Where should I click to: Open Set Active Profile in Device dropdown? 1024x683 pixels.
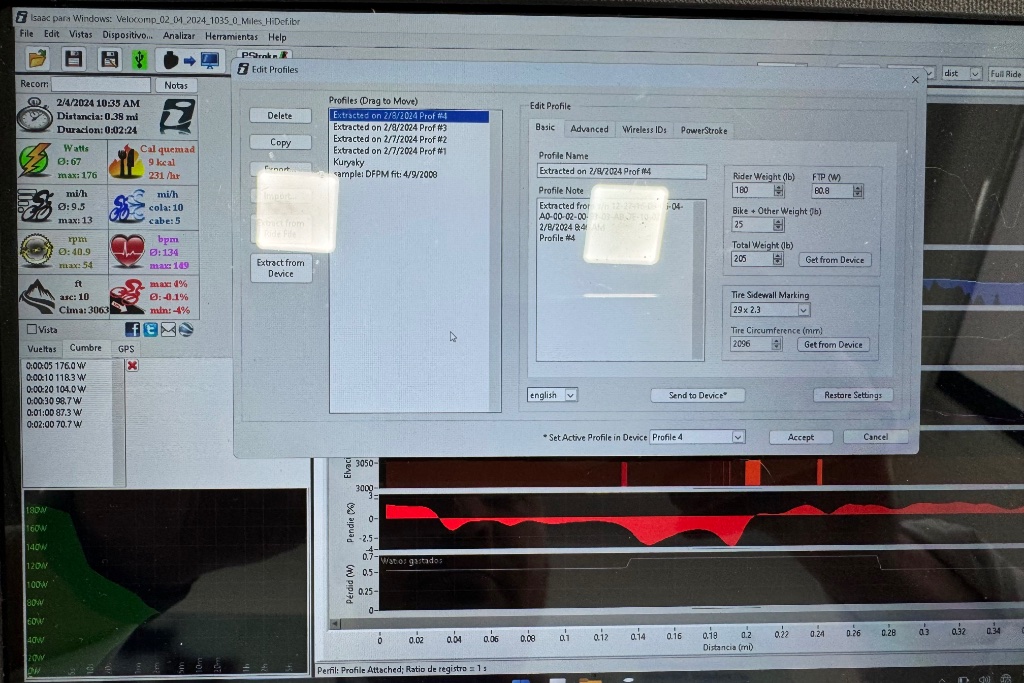(x=697, y=437)
